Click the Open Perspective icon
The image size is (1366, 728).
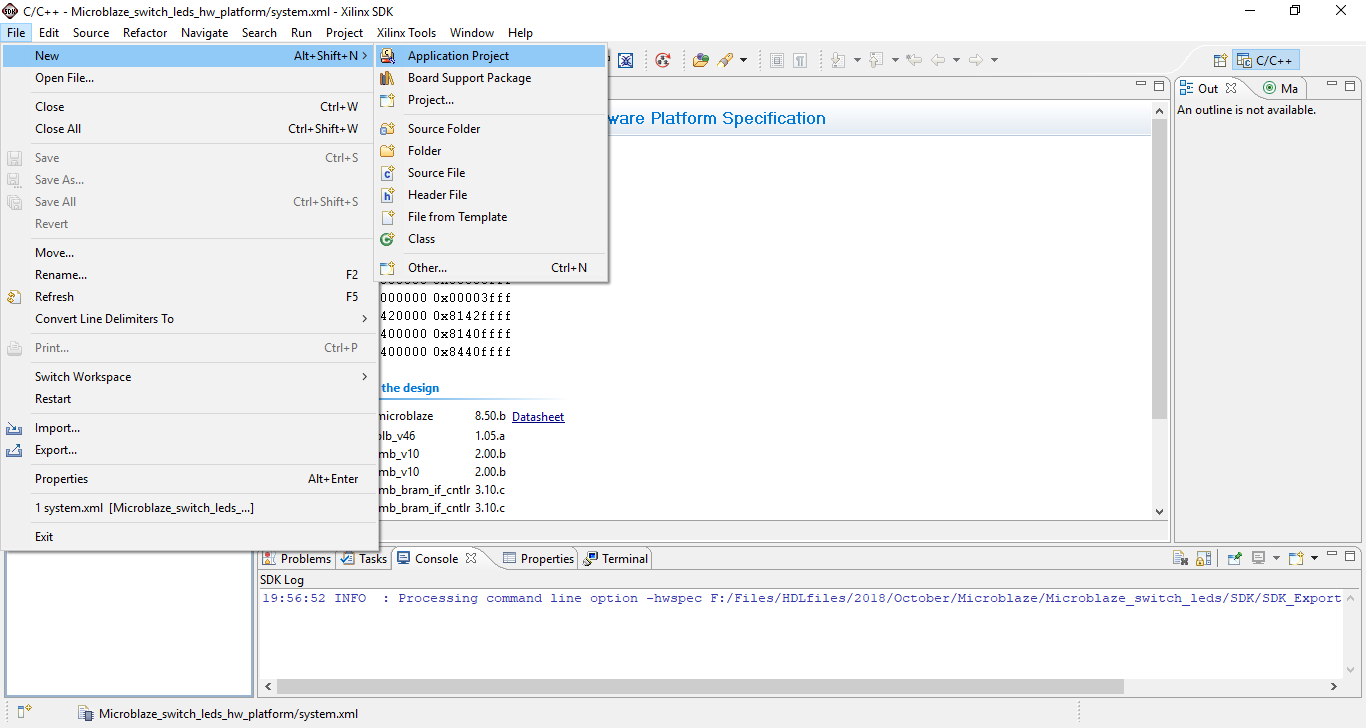(1219, 61)
